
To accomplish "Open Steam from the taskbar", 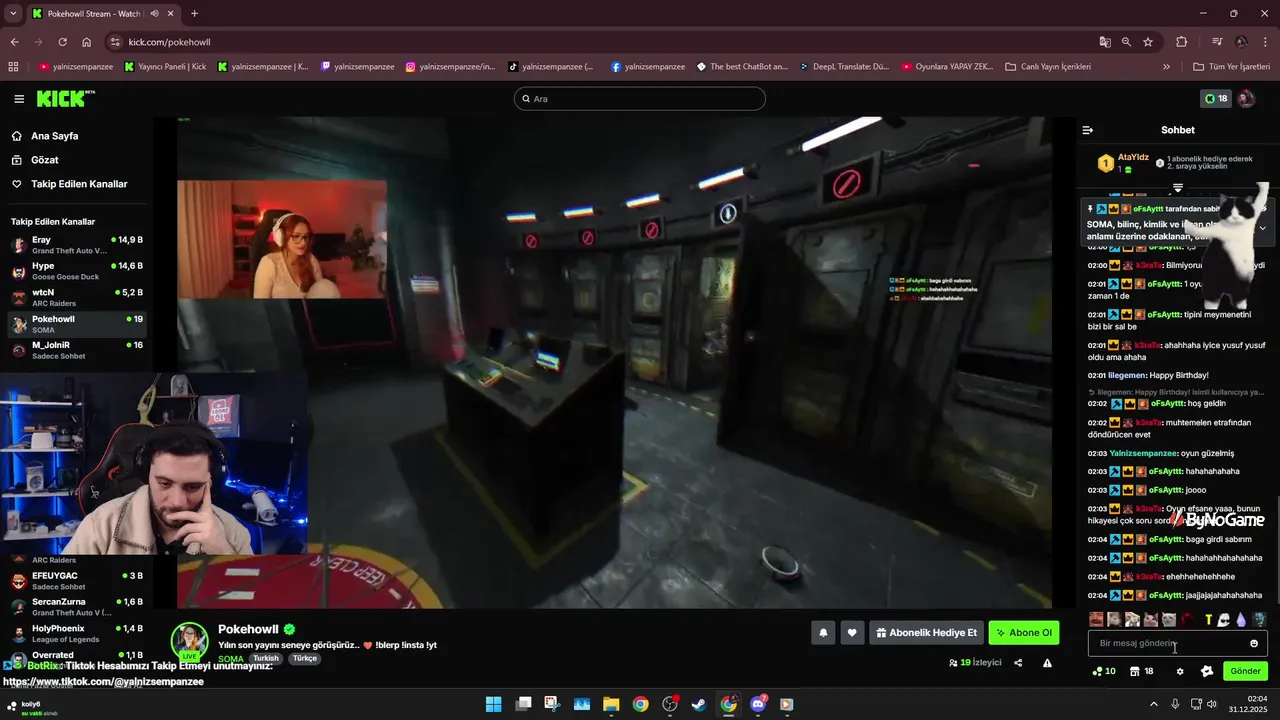I will click(x=699, y=704).
